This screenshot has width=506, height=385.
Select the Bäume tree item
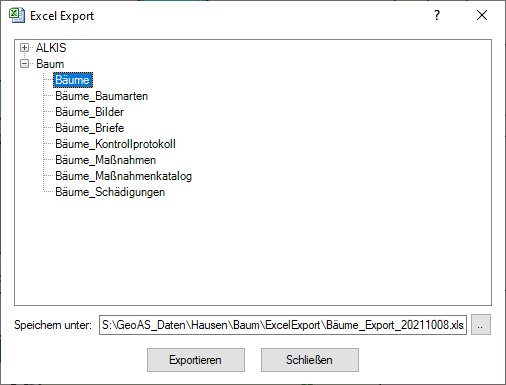(73, 80)
